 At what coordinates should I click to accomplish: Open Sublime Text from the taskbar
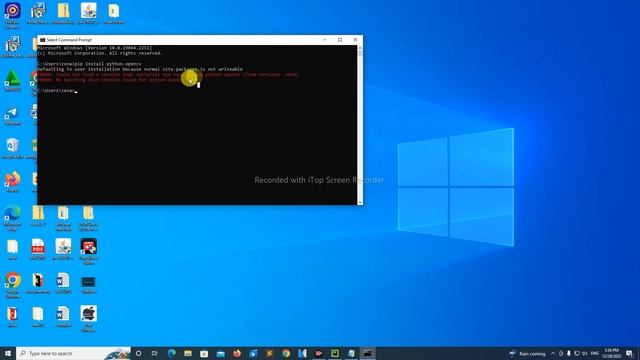coord(269,353)
